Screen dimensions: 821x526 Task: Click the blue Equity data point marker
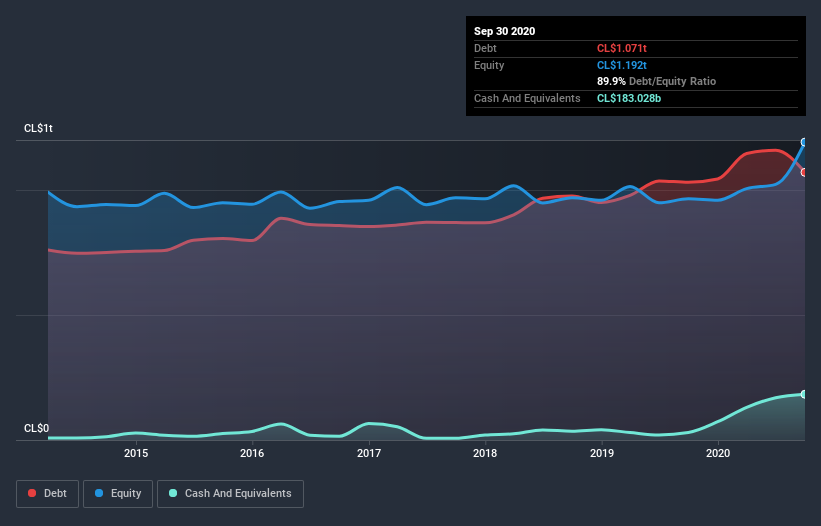[x=804, y=142]
